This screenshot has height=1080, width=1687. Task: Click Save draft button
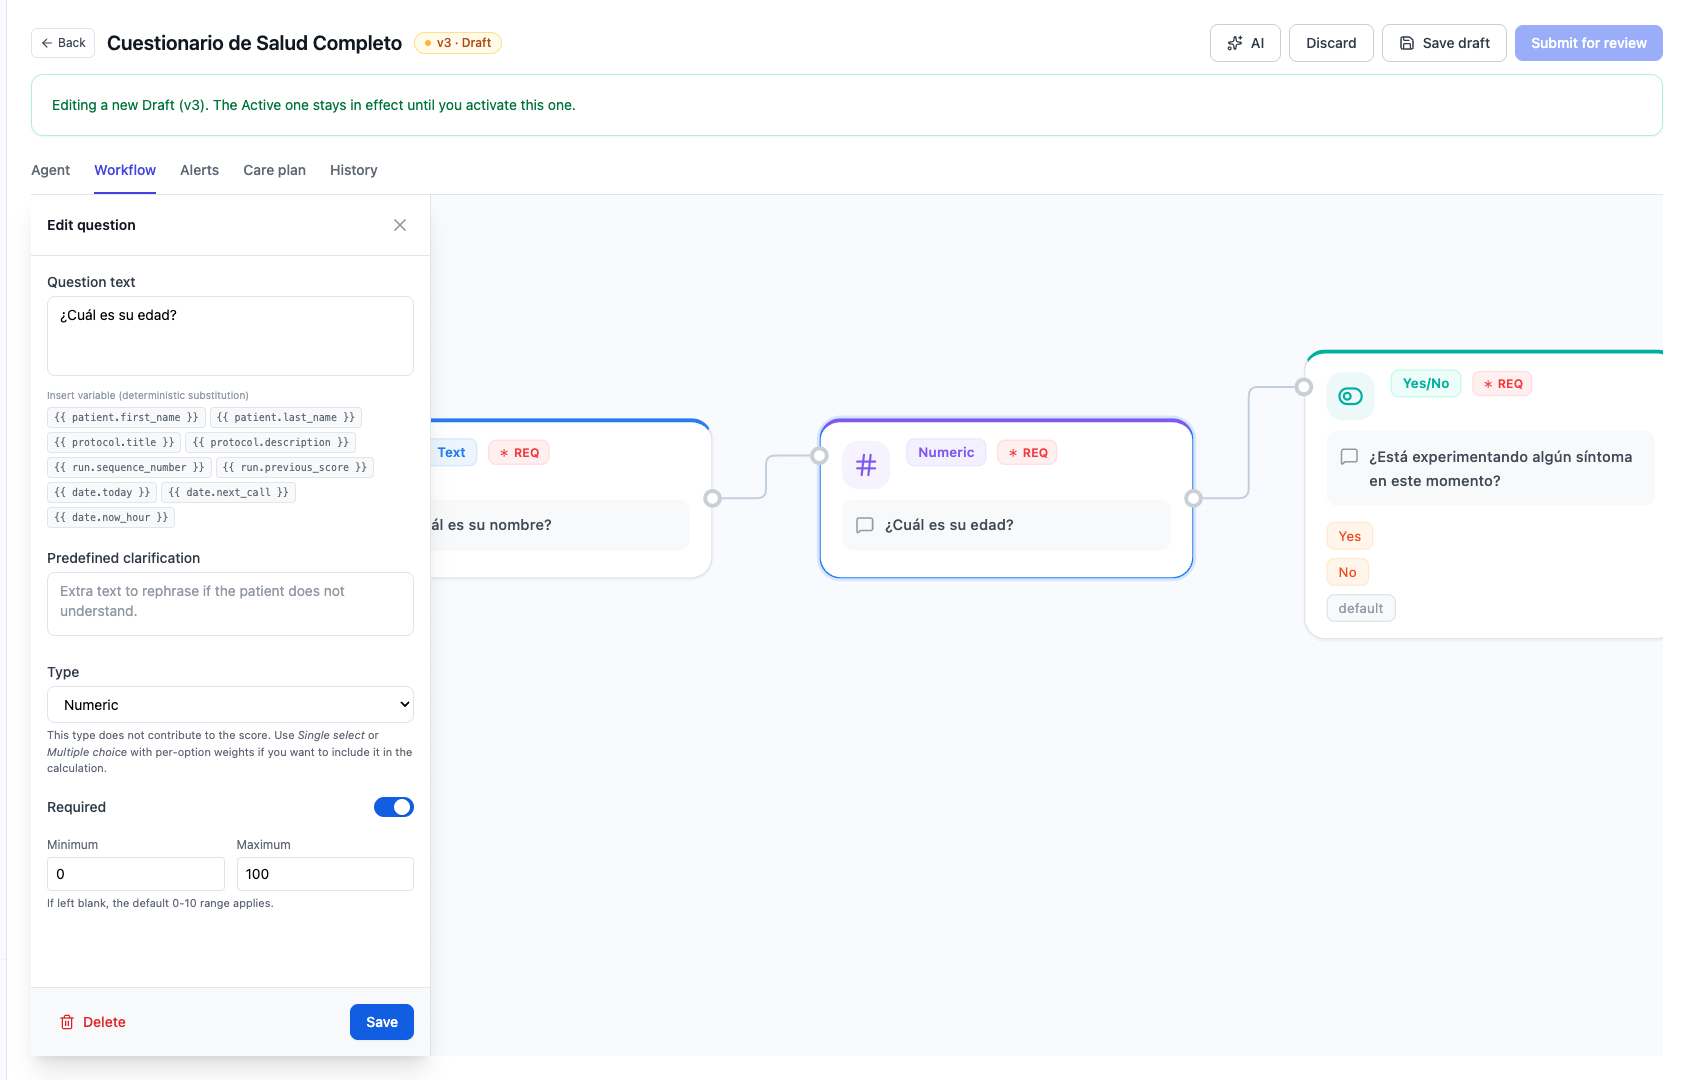pos(1444,43)
